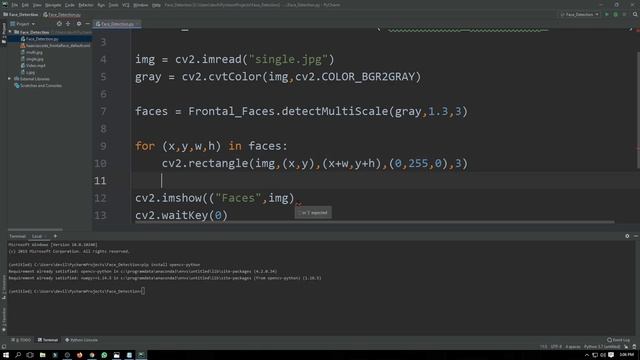Screen dimensions: 640x360
Task: Open the Favorites side tool window stripe
Action: (x=4, y=319)
